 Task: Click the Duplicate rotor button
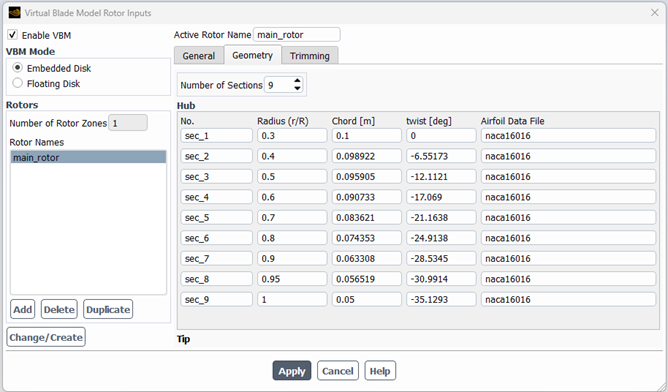point(108,309)
